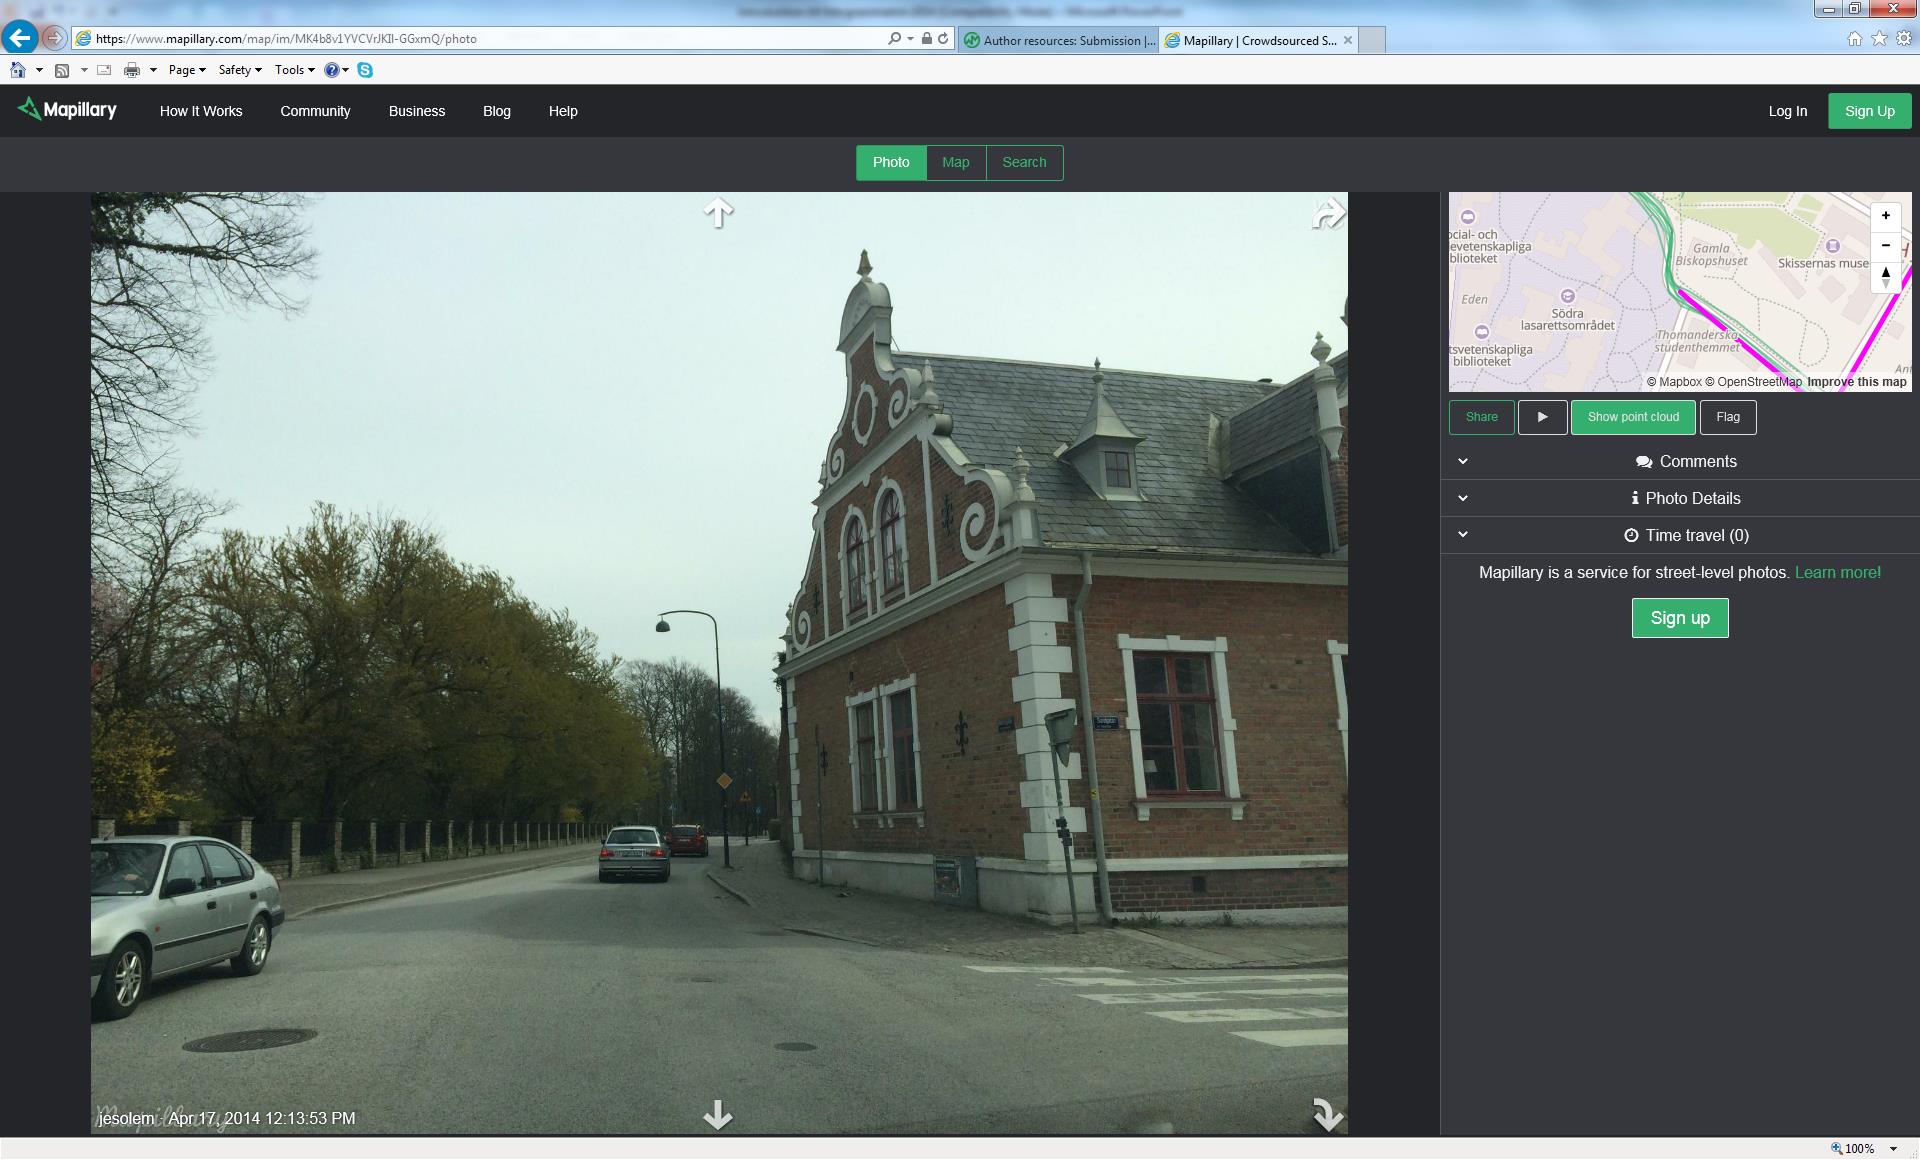The width and height of the screenshot is (1920, 1160).
Task: Select the Photo tab
Action: [x=890, y=162]
